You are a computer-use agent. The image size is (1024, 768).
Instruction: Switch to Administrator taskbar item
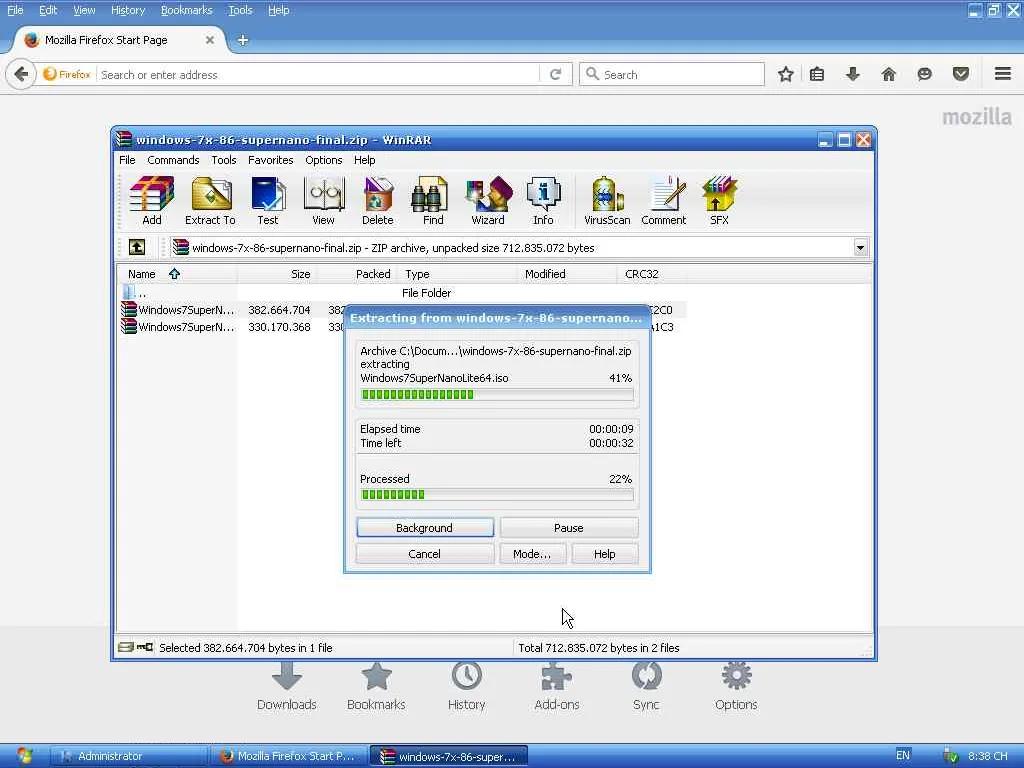coord(128,756)
